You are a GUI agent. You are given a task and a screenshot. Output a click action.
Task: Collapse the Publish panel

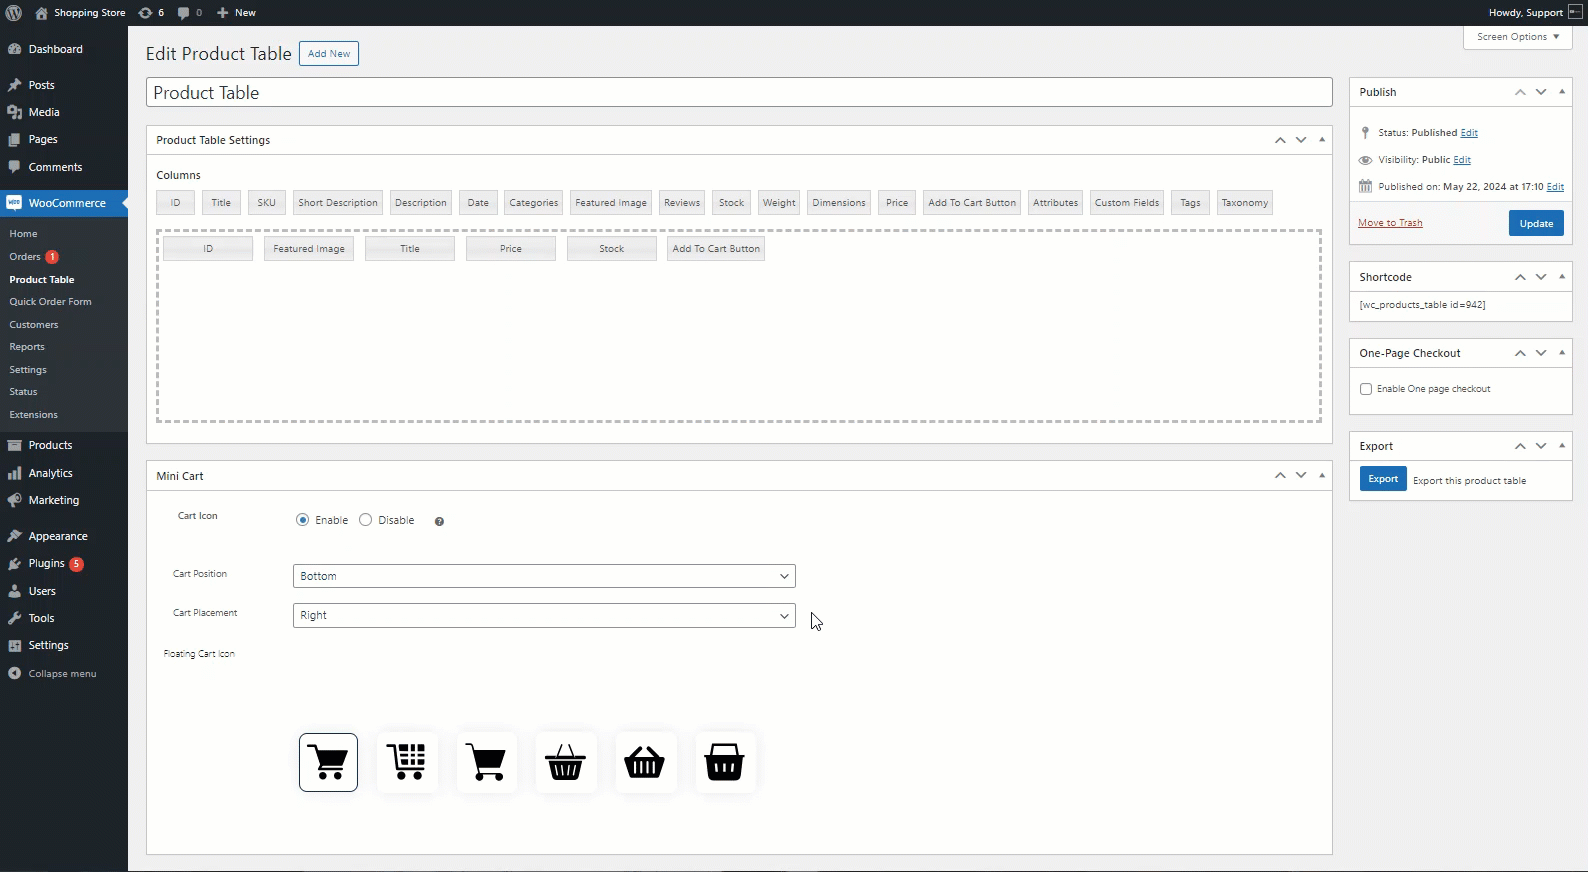tap(1562, 92)
